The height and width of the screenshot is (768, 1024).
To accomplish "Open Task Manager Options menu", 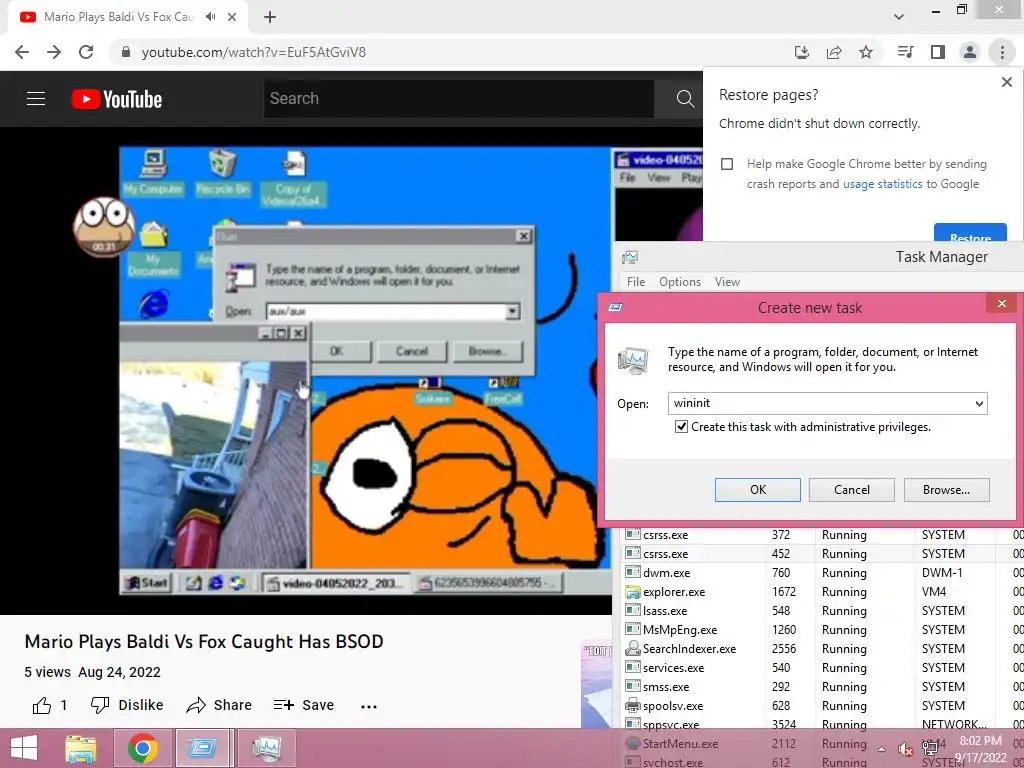I will (680, 281).
